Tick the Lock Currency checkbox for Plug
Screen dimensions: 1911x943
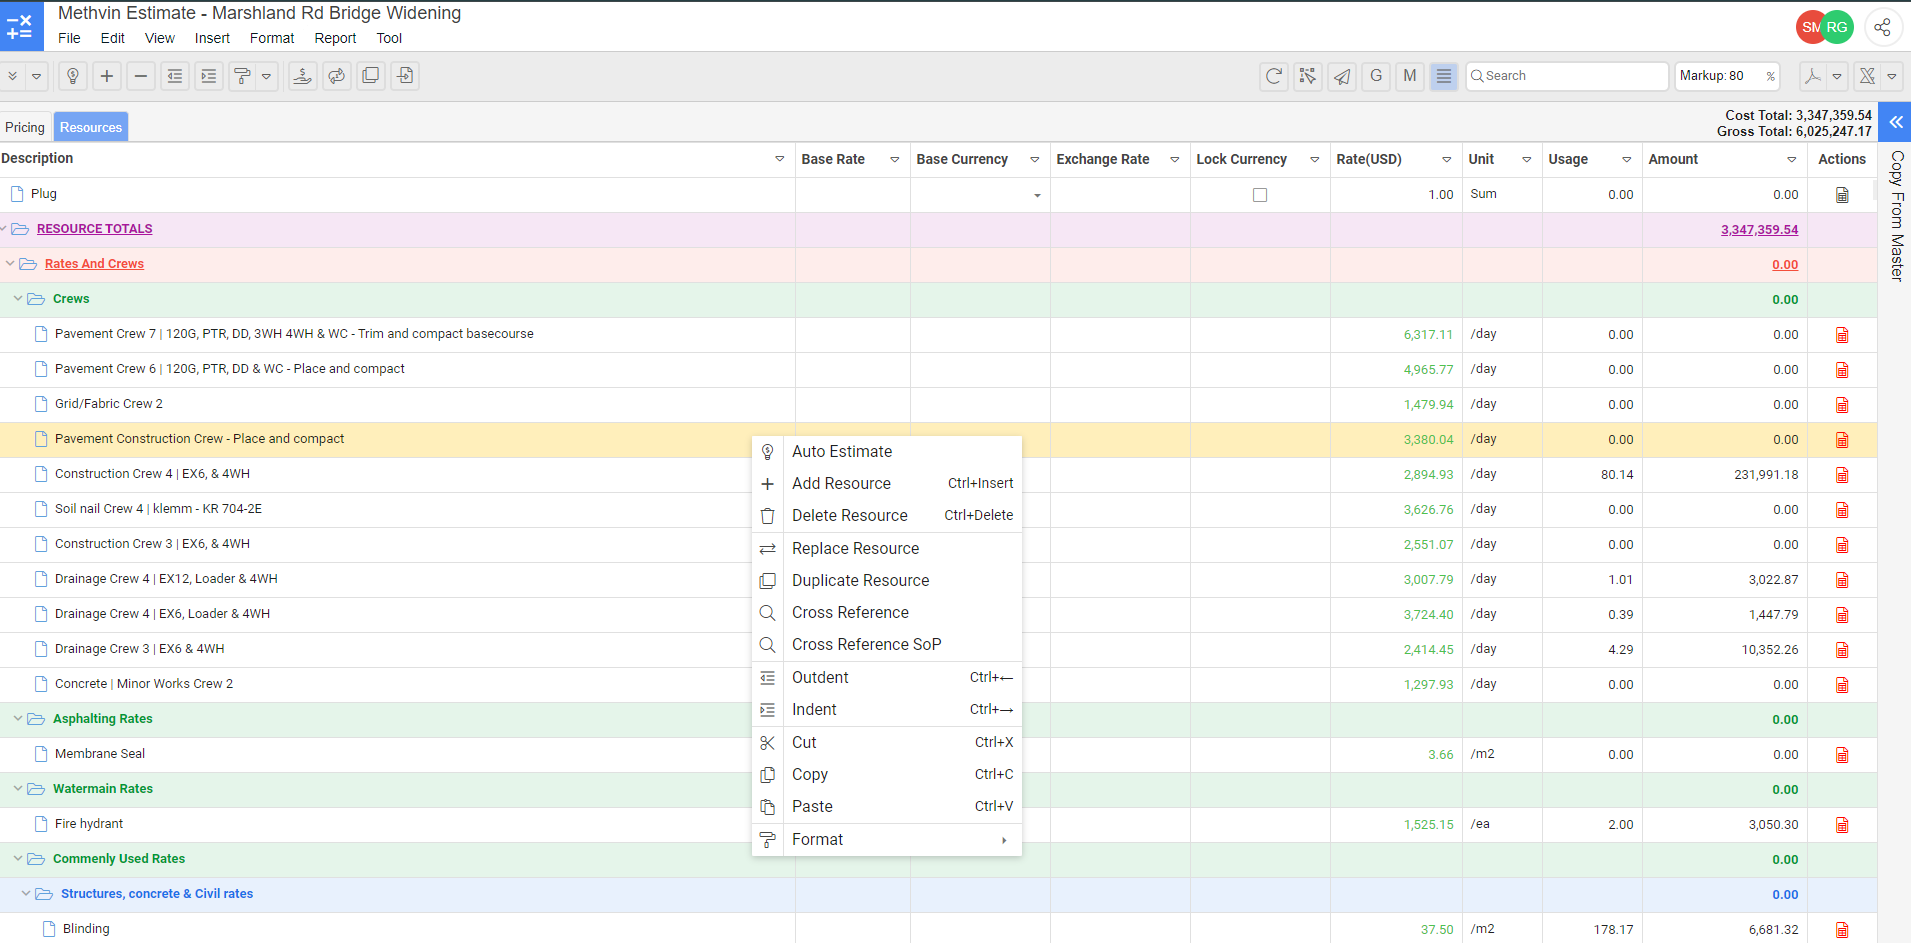tap(1259, 195)
